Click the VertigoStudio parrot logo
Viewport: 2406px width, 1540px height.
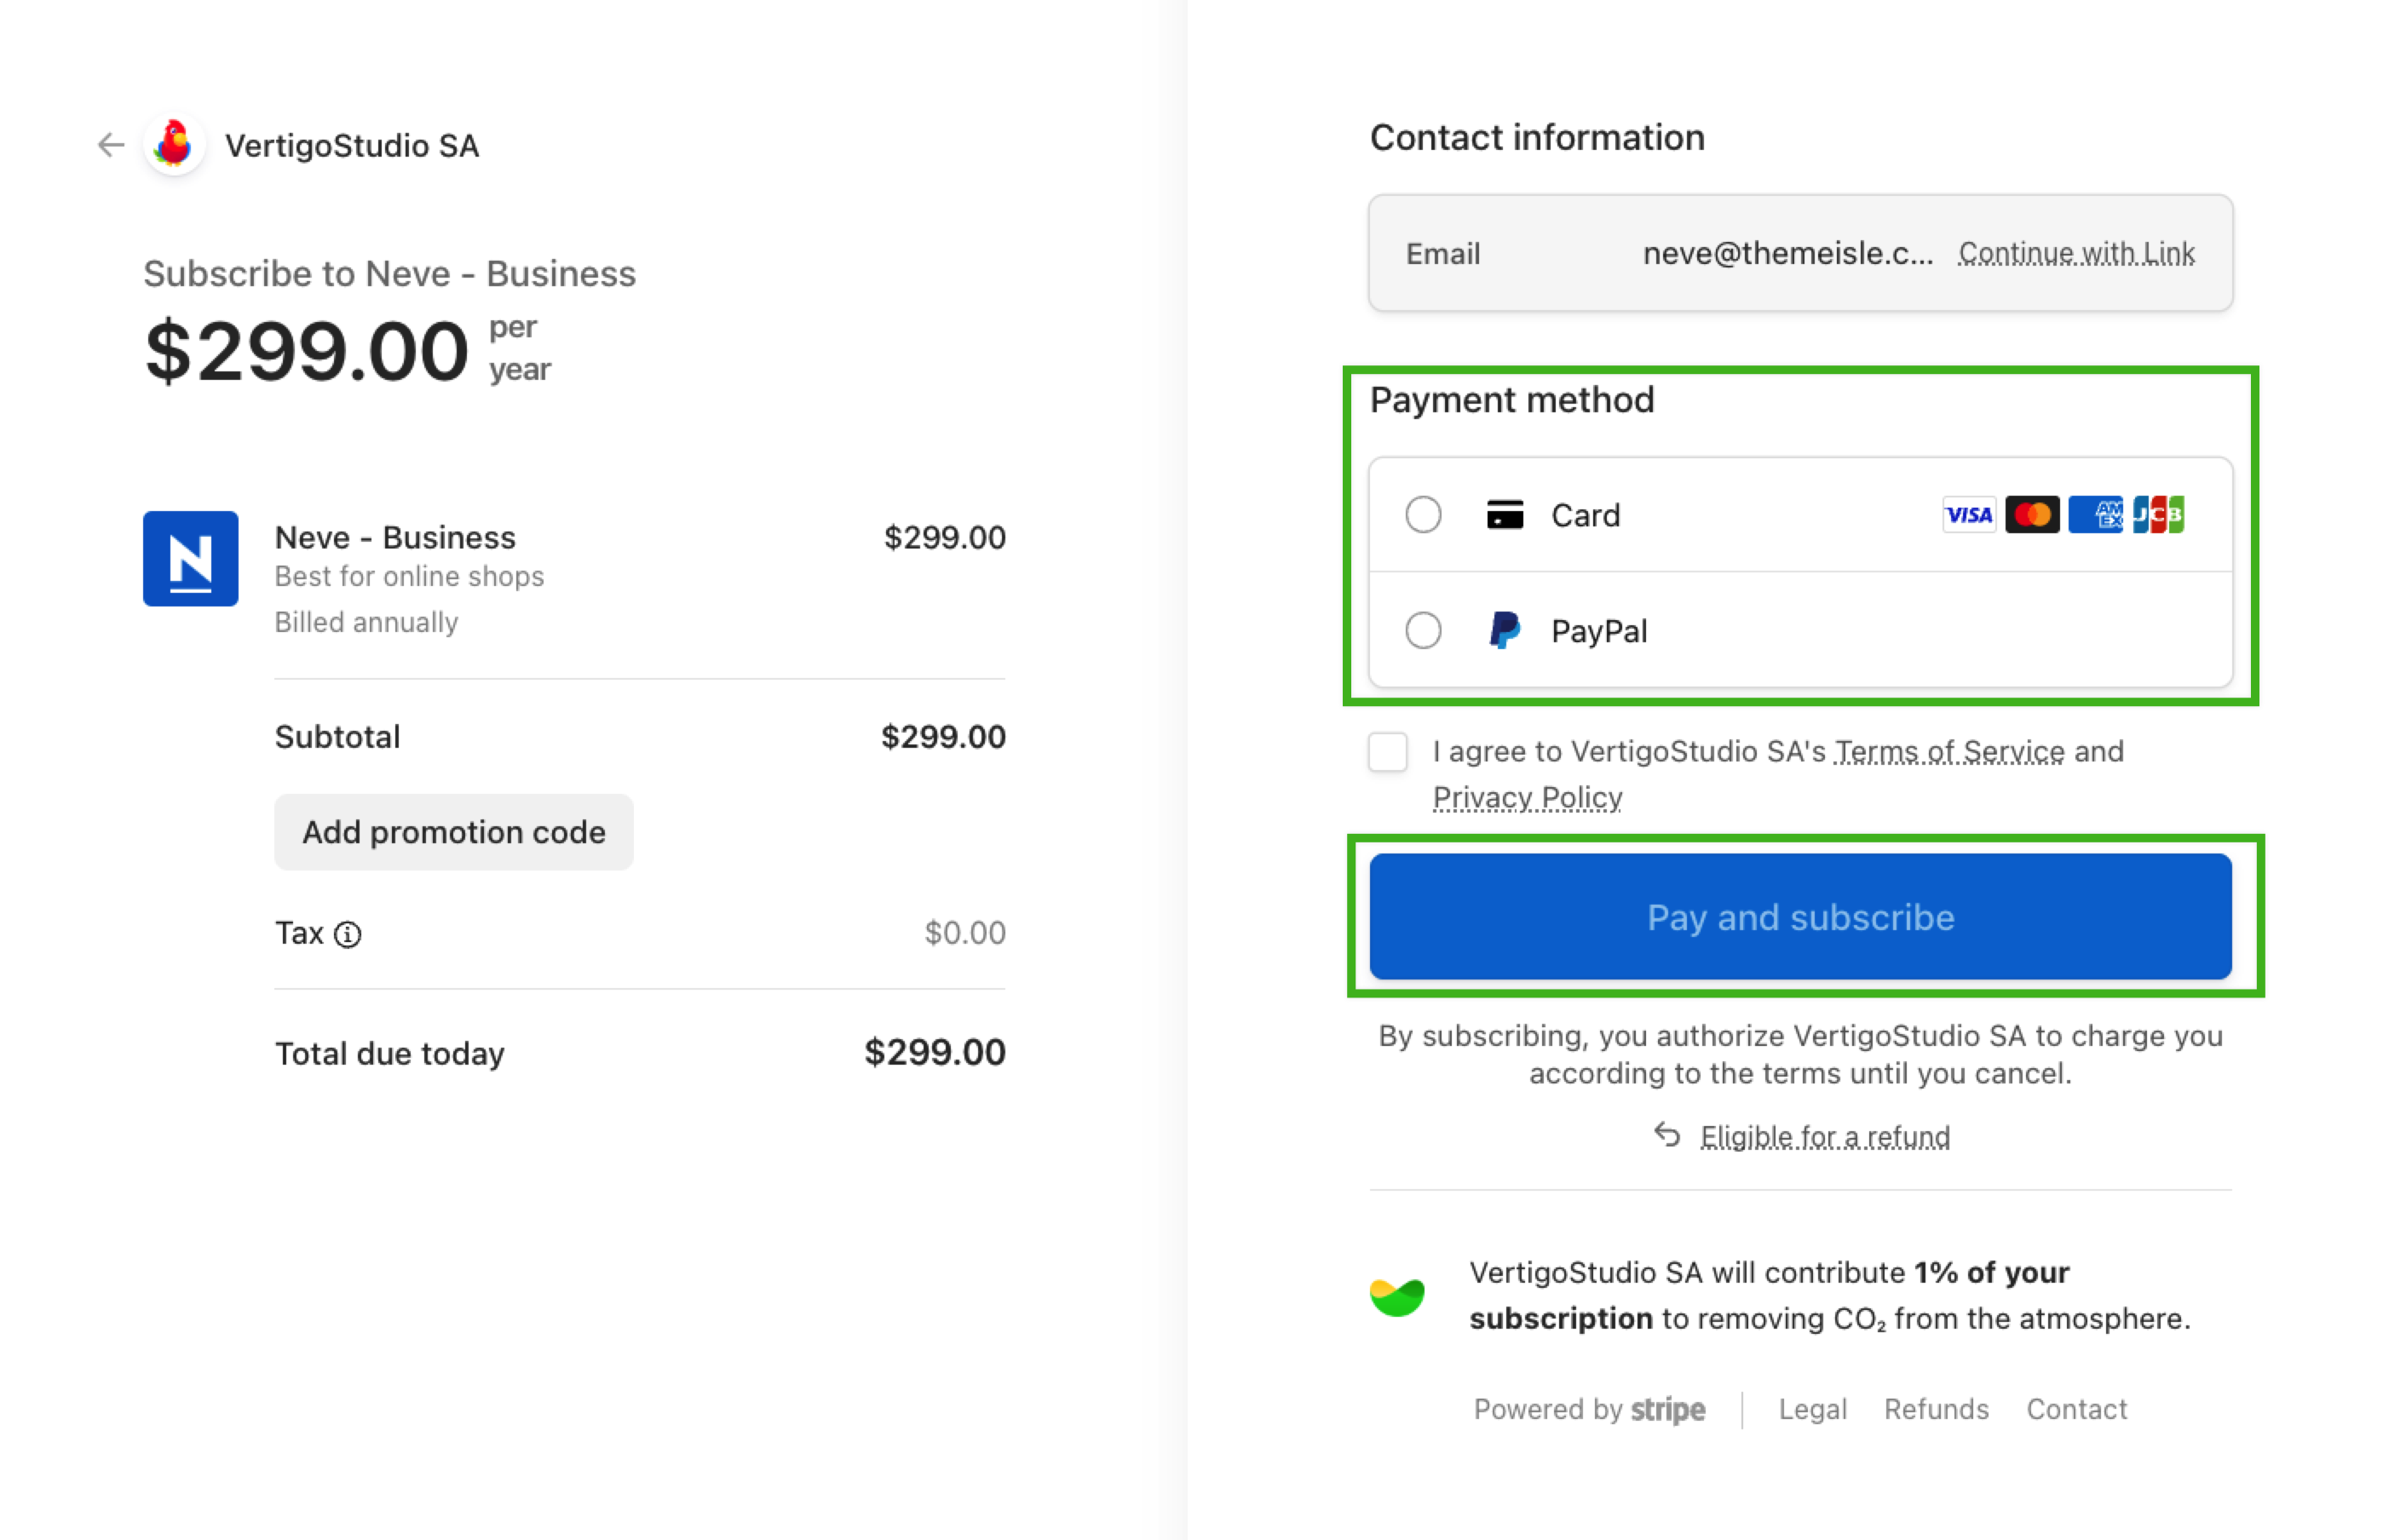coord(174,145)
